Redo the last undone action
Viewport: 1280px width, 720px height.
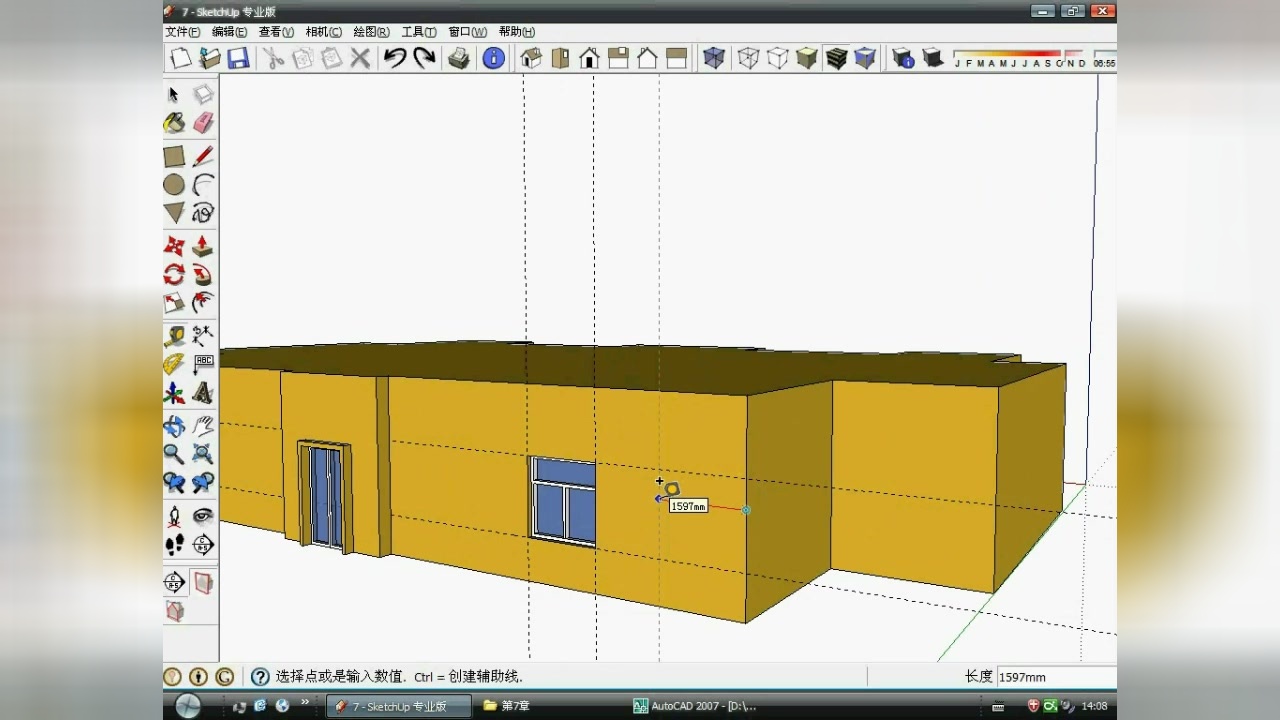[424, 58]
